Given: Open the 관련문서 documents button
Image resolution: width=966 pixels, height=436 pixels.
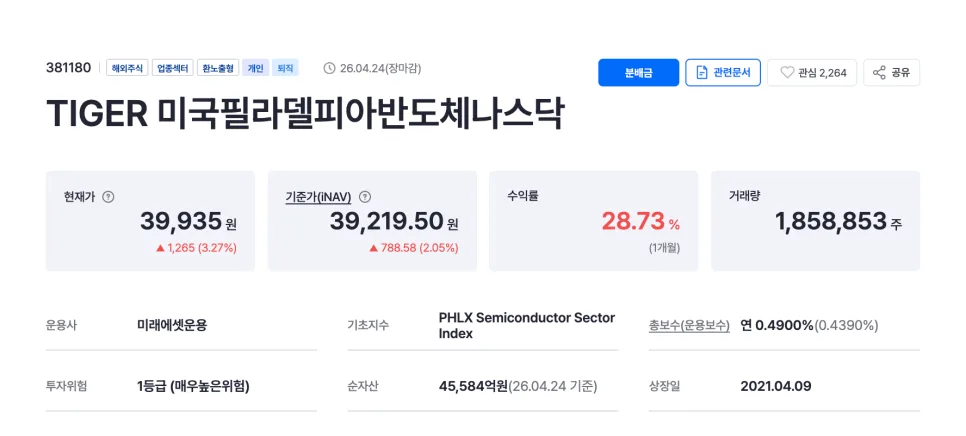Looking at the screenshot, I should (x=723, y=73).
